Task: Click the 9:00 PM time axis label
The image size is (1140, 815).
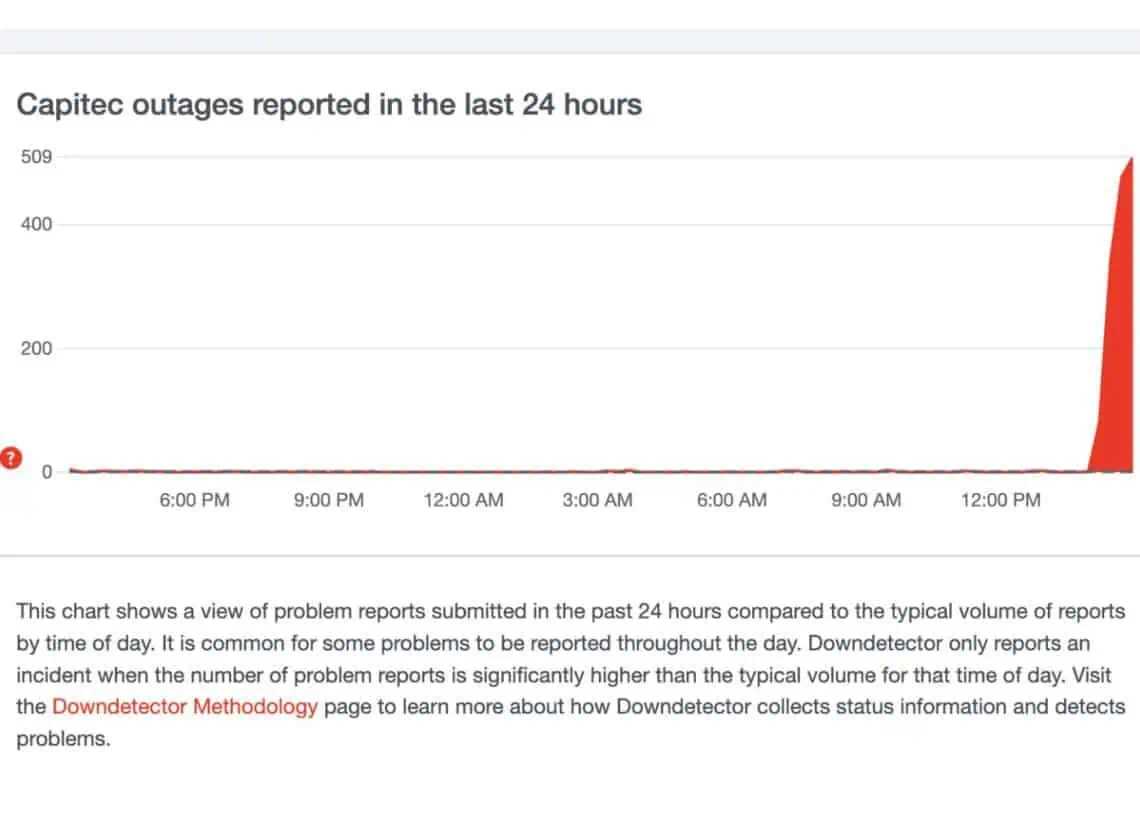Action: coord(328,500)
